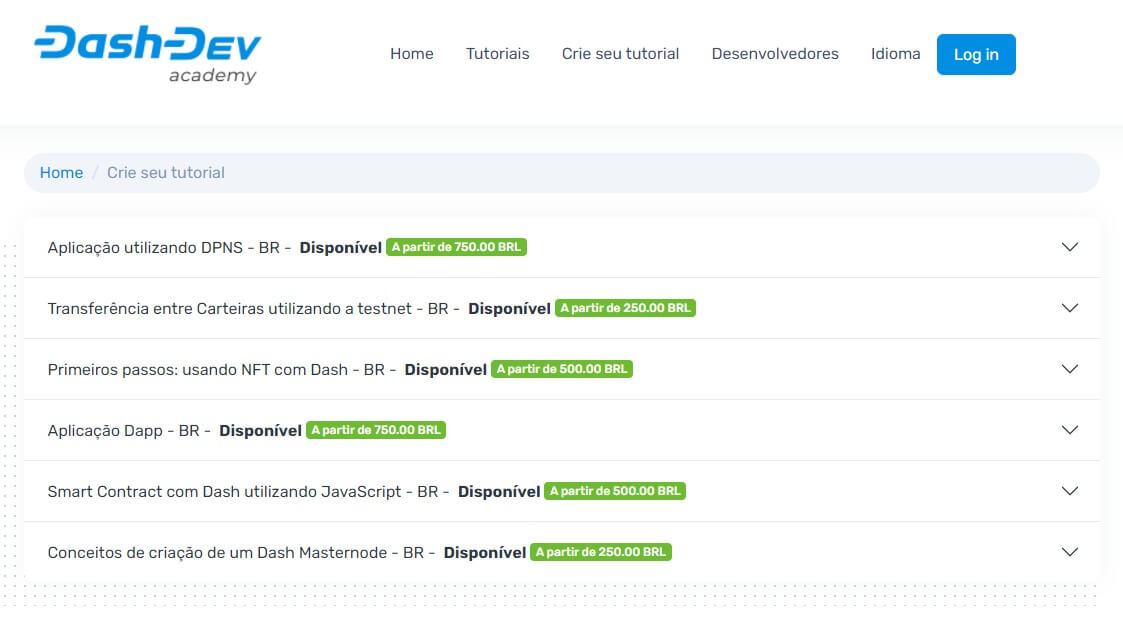The width and height of the screenshot is (1123, 617).
Task: Click Disponível status on the NFT row
Action: [445, 370]
